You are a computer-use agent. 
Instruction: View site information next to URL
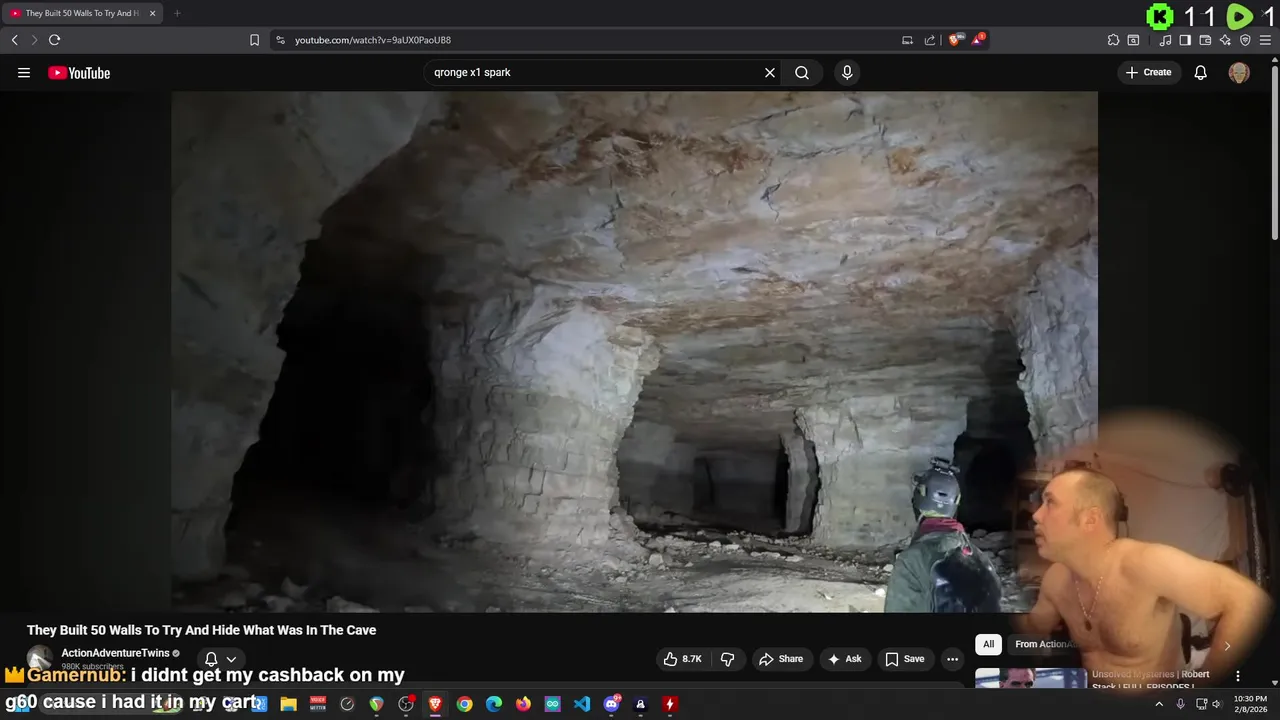[x=280, y=40]
